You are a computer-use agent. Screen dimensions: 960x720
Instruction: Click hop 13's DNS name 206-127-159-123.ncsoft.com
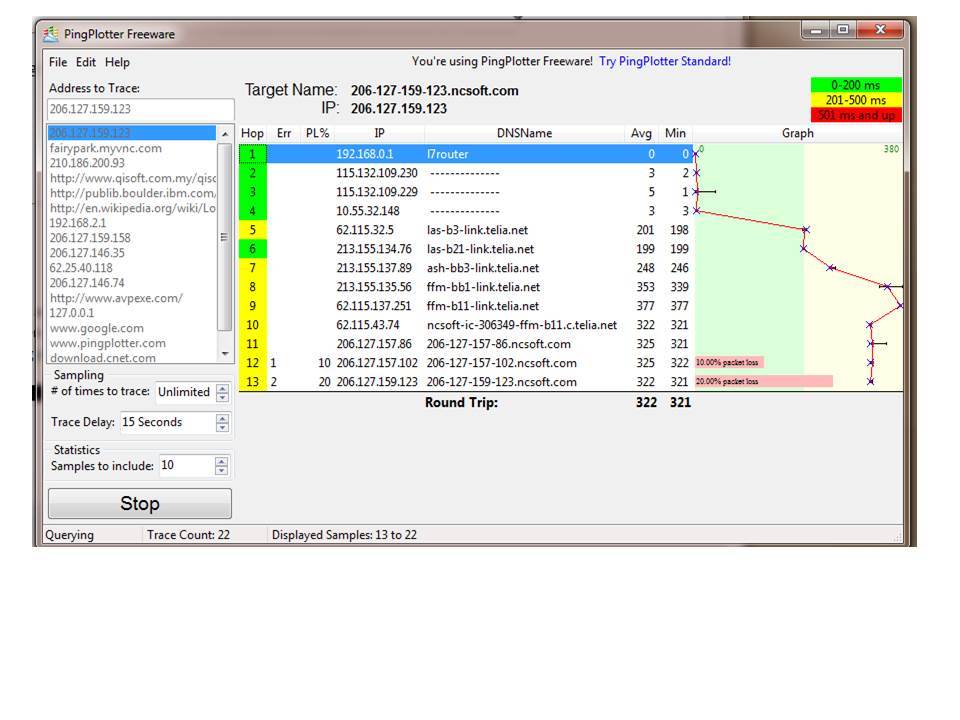501,382
